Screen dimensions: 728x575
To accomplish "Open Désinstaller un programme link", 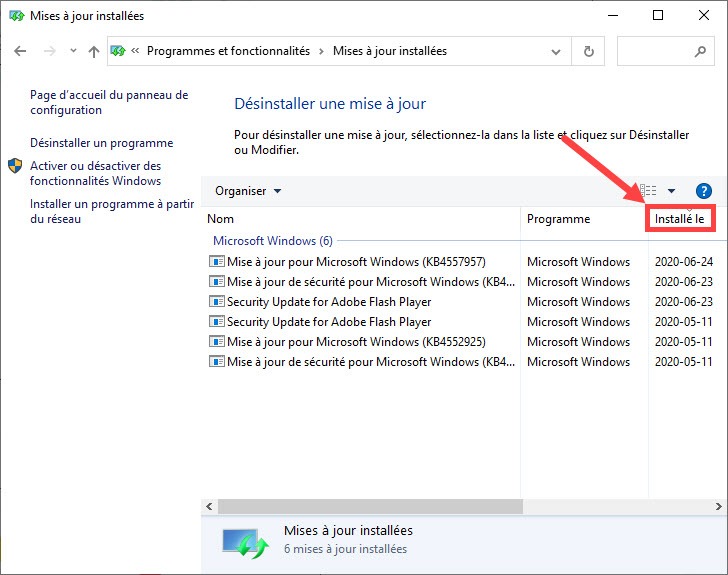I will tap(101, 143).
